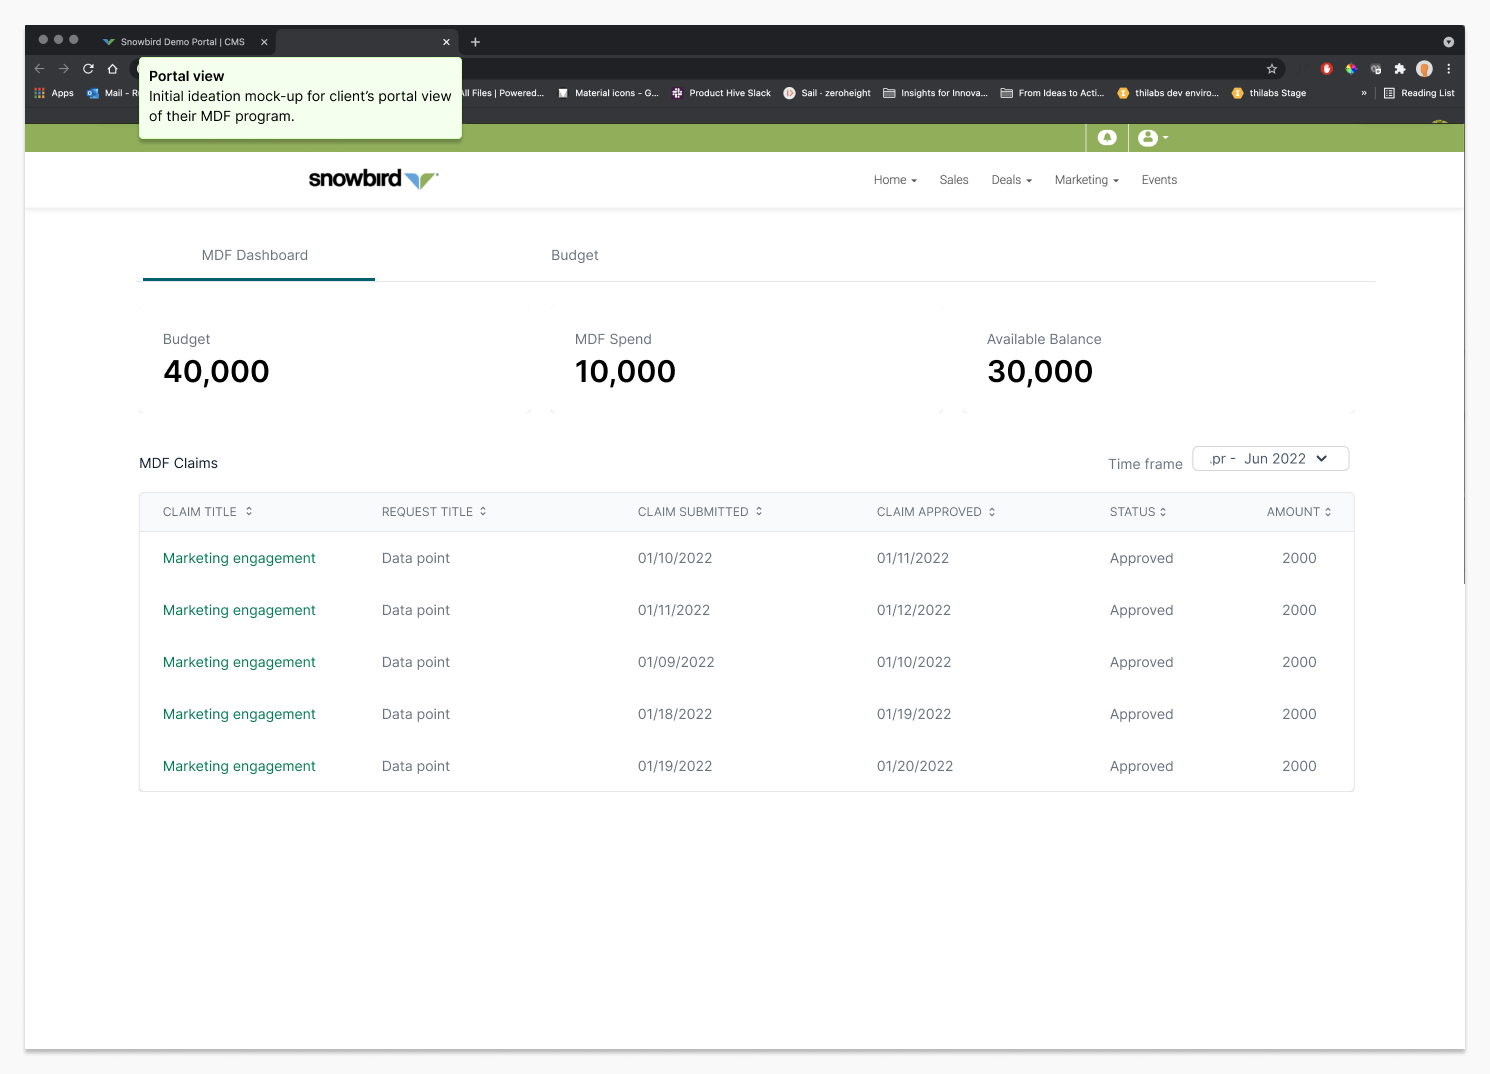The height and width of the screenshot is (1074, 1490).
Task: Bookmark this page with the star icon
Action: tap(1272, 69)
